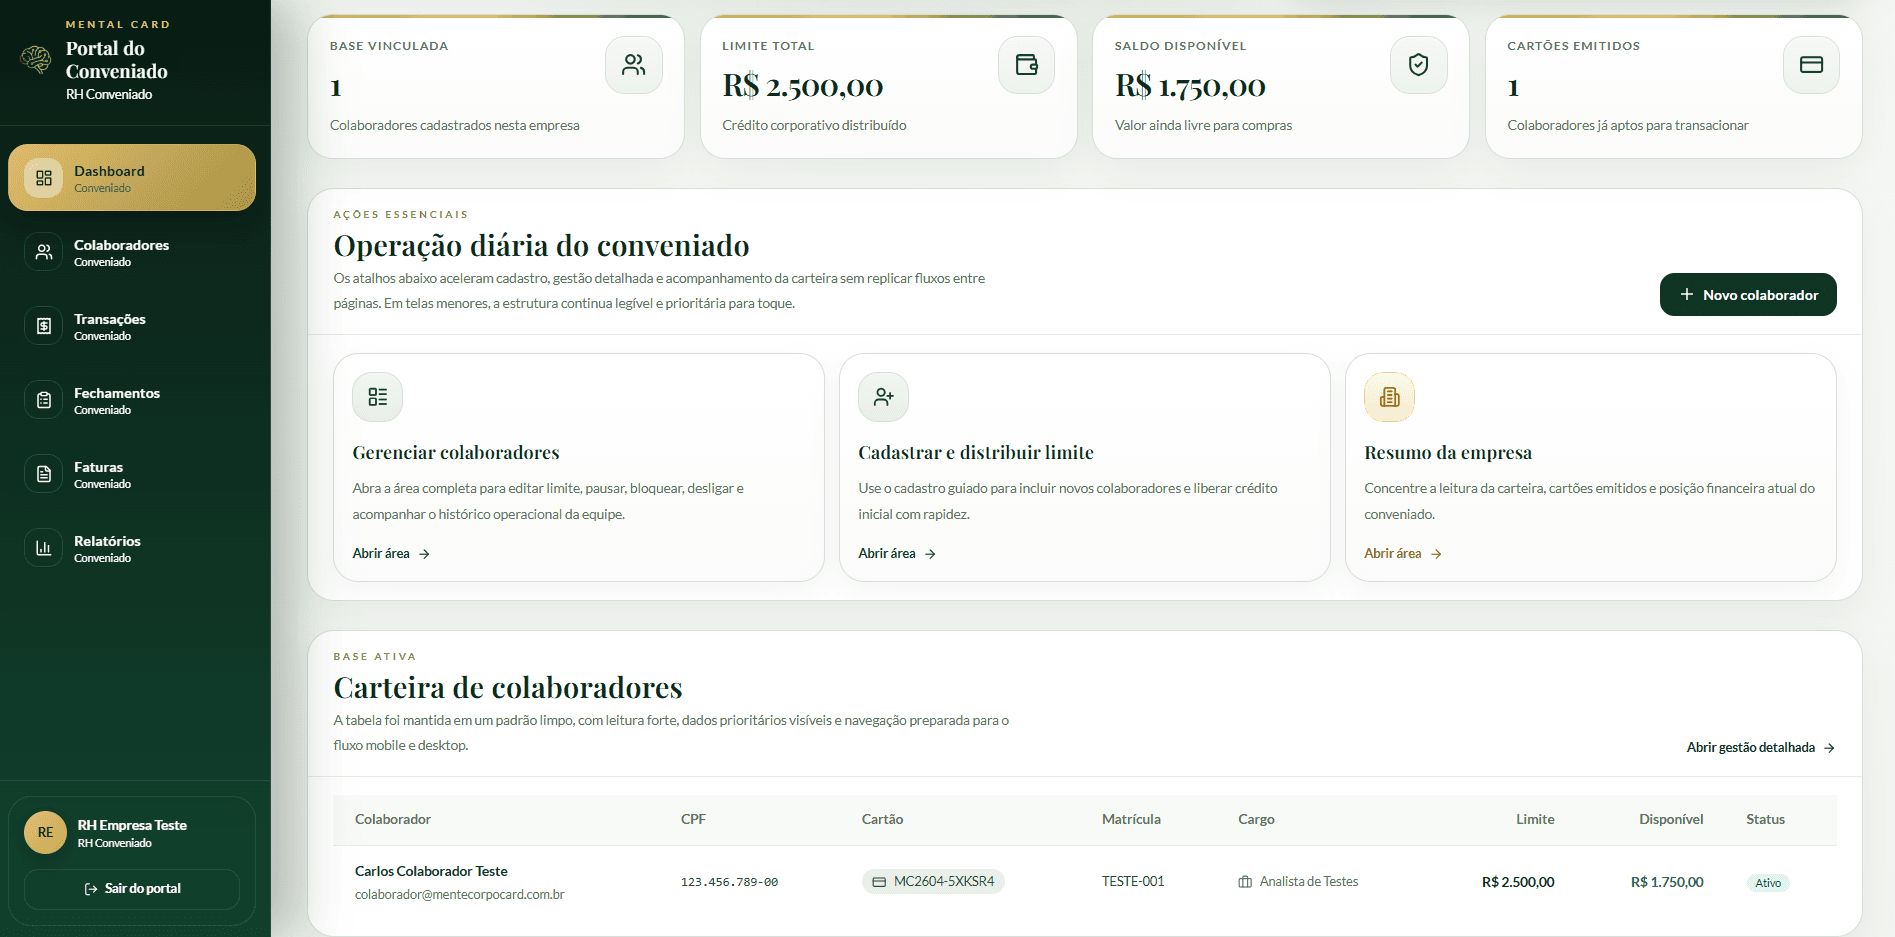Click the Gerenciar colaboradores panel icon
The width and height of the screenshot is (1895, 937).
click(x=377, y=397)
